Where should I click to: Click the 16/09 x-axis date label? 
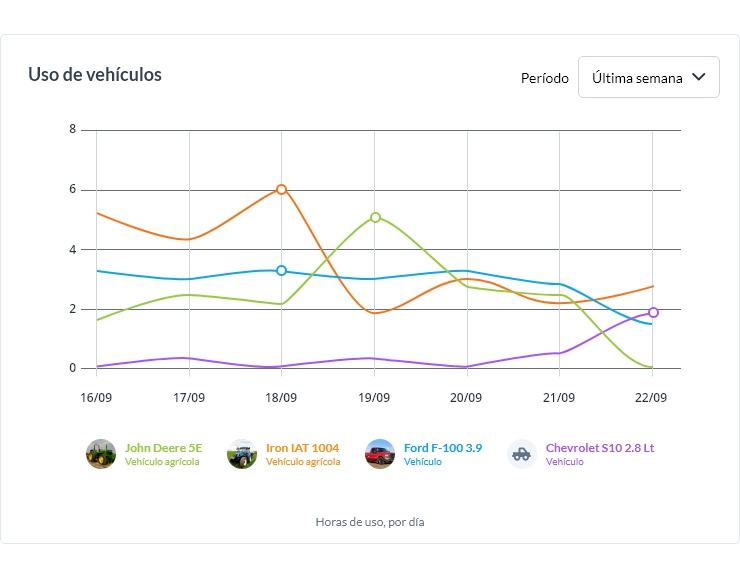(96, 397)
